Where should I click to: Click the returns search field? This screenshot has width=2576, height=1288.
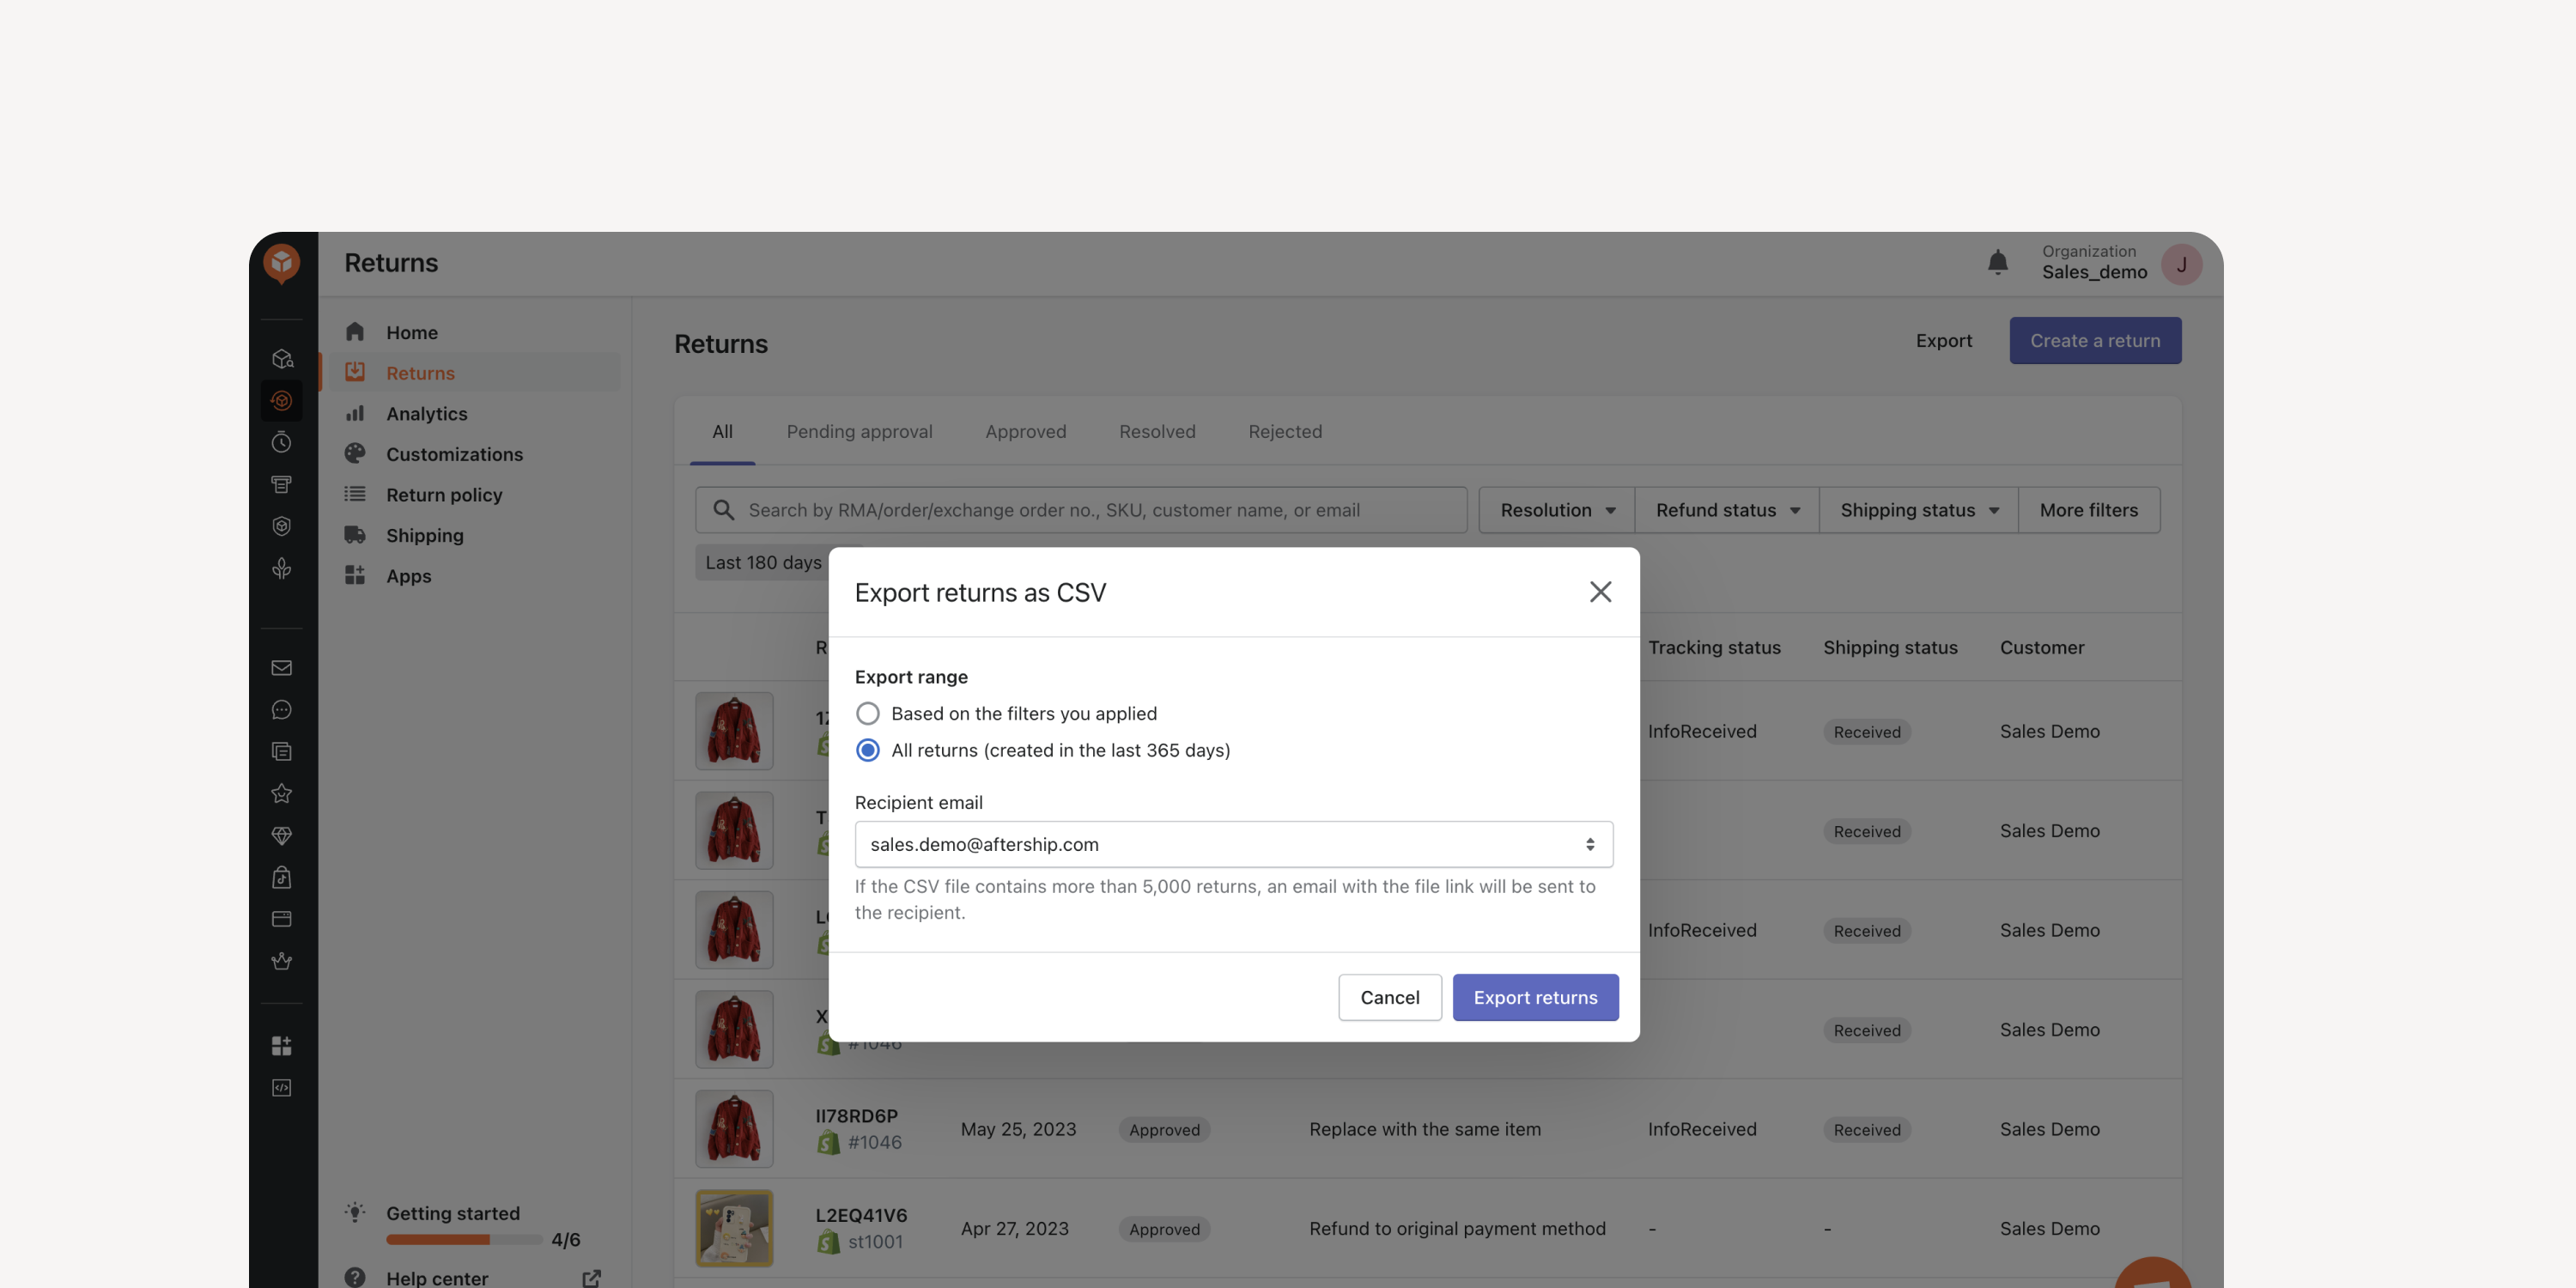pos(1081,510)
